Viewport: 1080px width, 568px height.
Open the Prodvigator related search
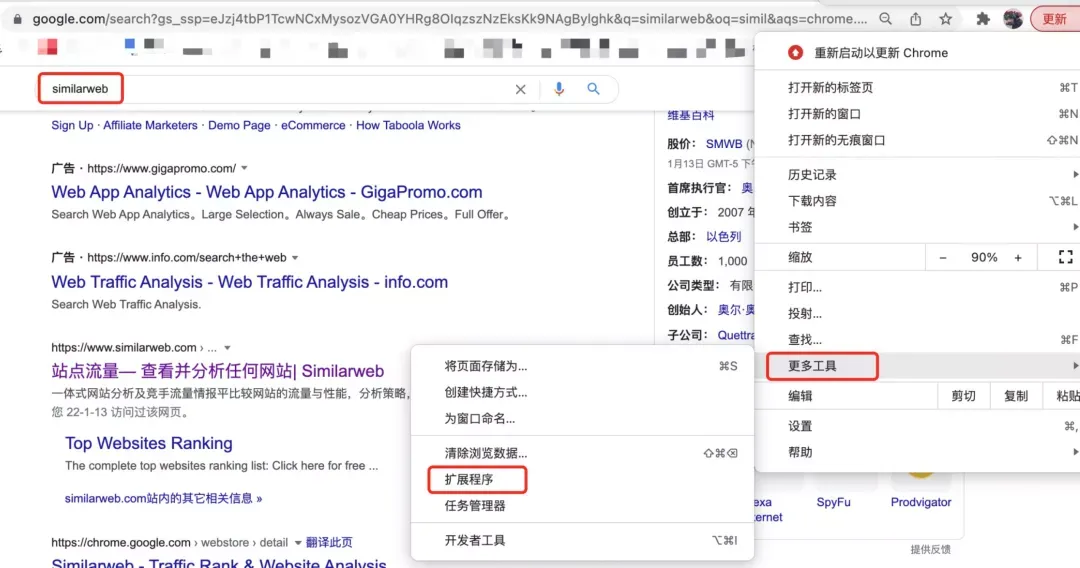click(x=921, y=503)
